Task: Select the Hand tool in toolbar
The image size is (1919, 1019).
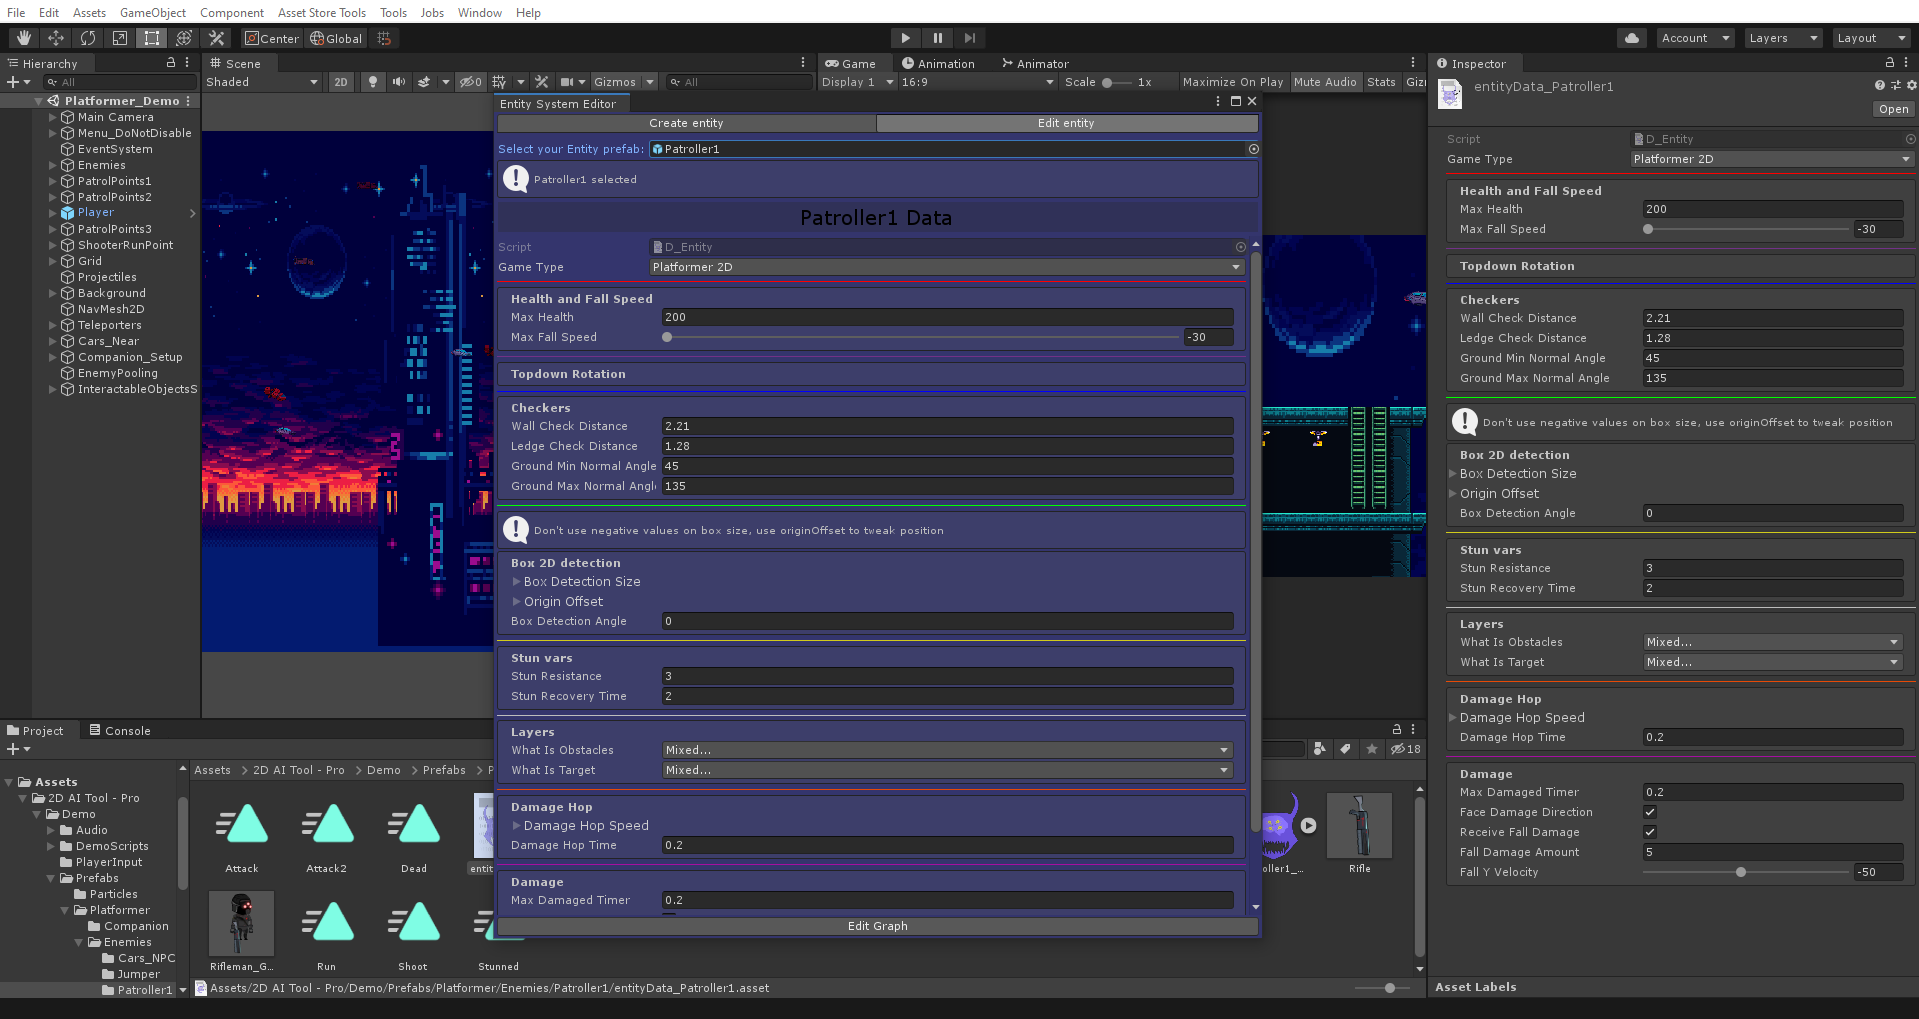Action: point(24,38)
